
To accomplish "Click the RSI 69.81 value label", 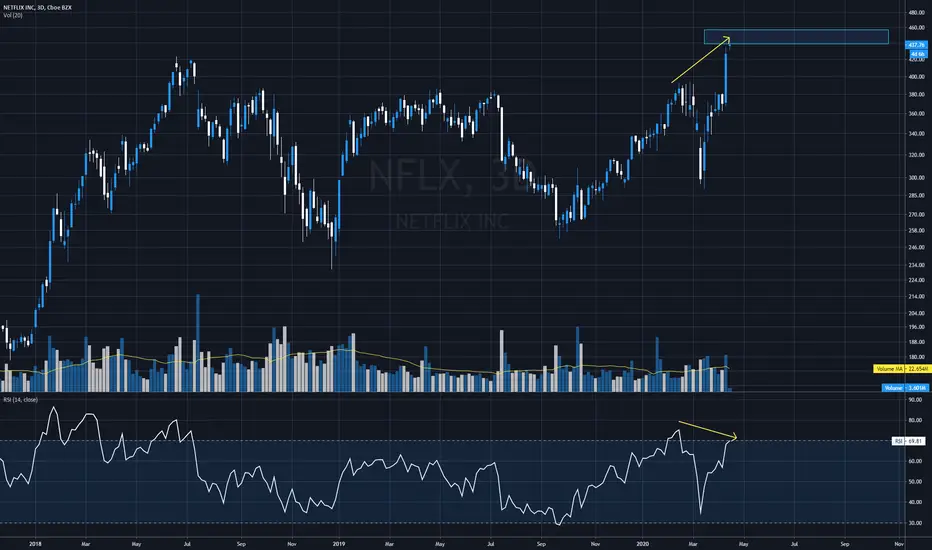I will pos(909,441).
